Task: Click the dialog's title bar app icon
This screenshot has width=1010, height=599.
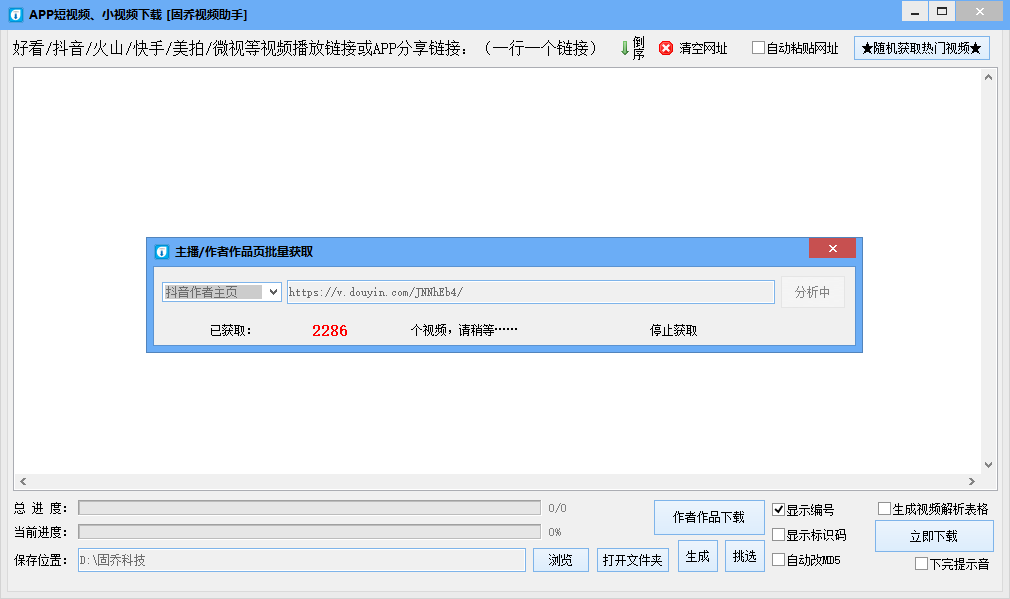Action: coord(162,252)
